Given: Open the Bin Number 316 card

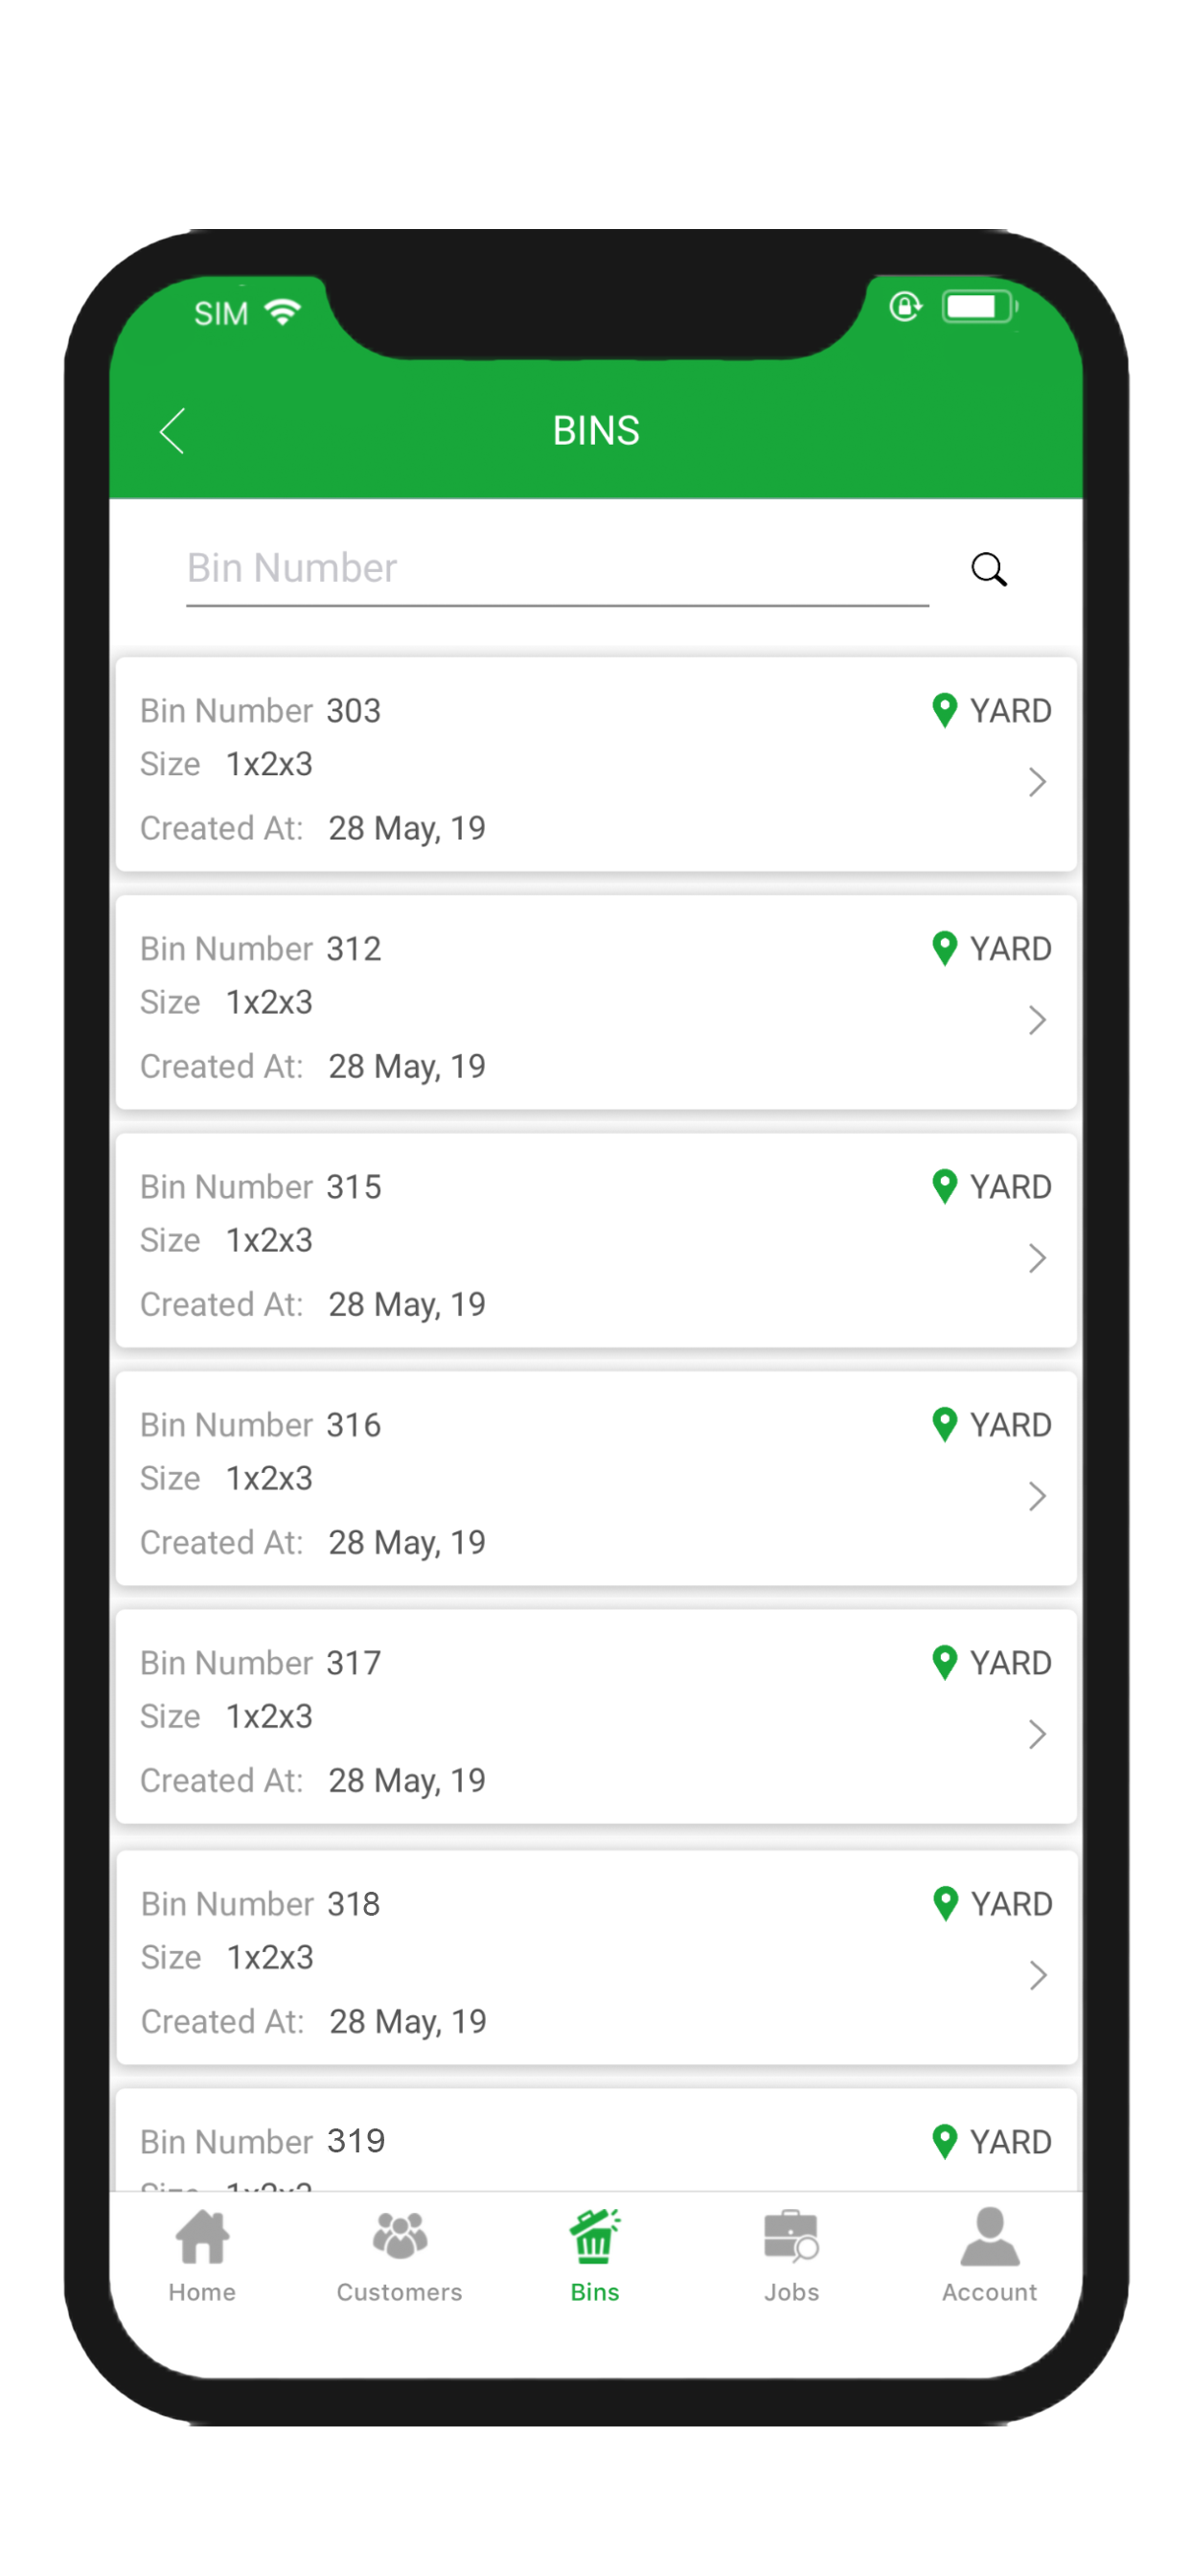Looking at the screenshot, I should (596, 1478).
